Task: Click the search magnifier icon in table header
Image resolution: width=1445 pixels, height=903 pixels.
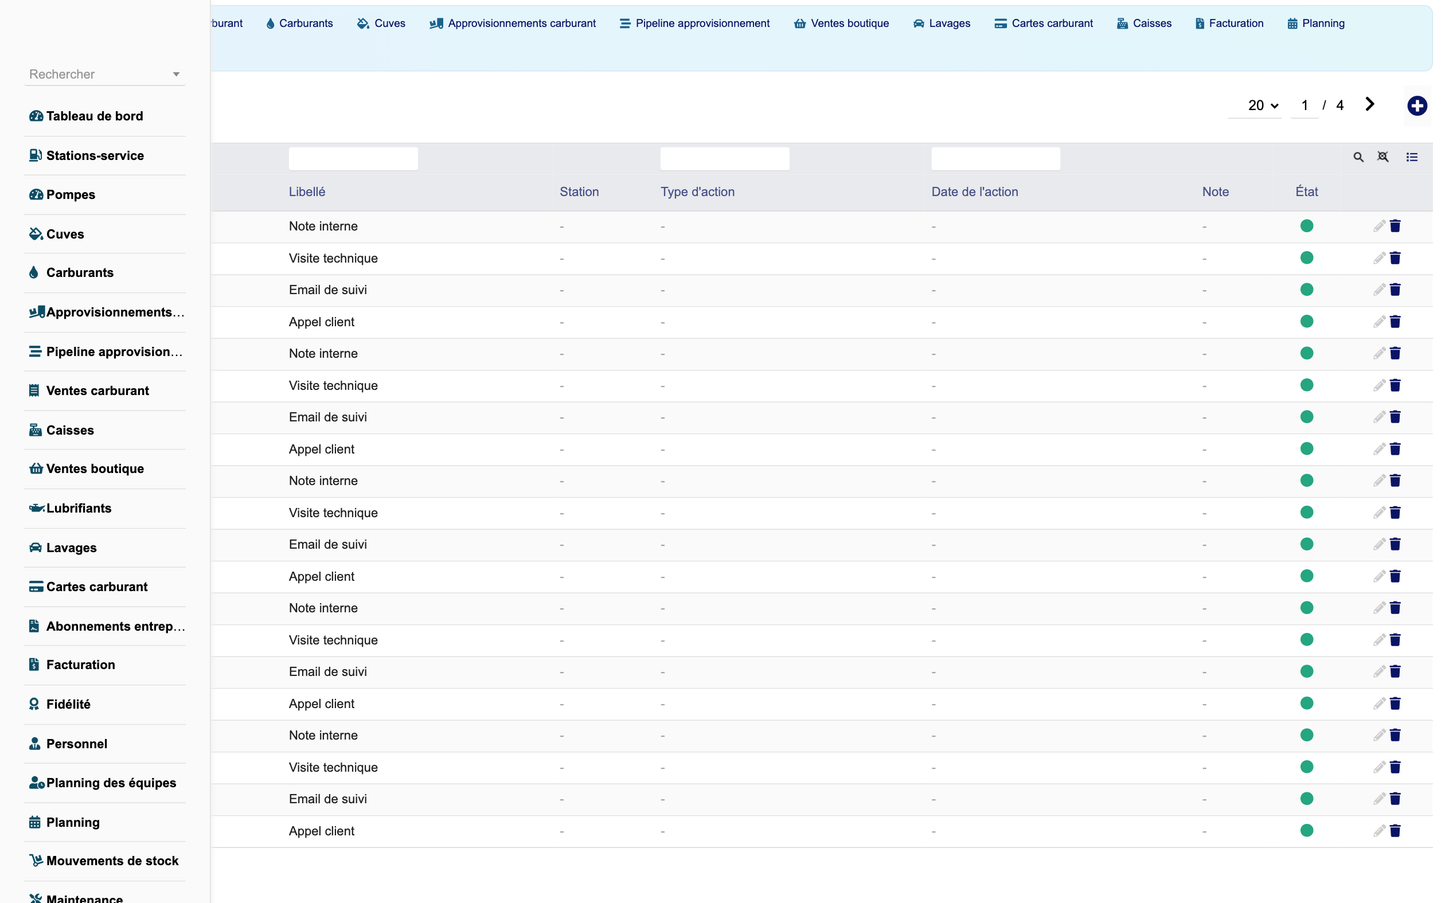Action: click(x=1358, y=157)
